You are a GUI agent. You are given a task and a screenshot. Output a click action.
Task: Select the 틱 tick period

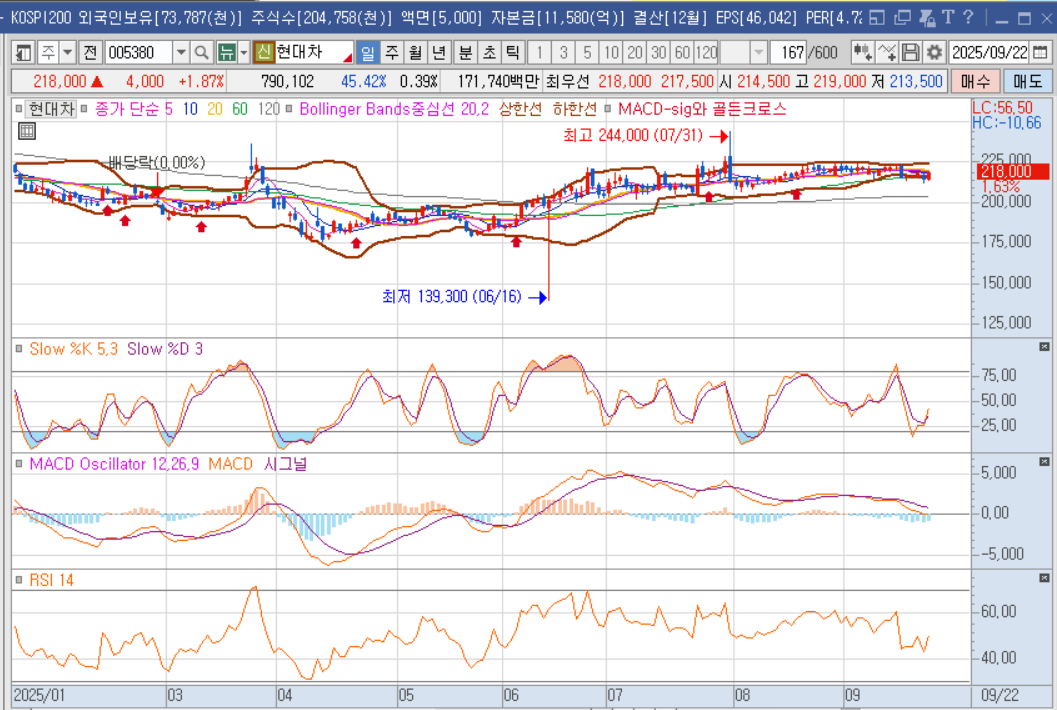click(512, 52)
